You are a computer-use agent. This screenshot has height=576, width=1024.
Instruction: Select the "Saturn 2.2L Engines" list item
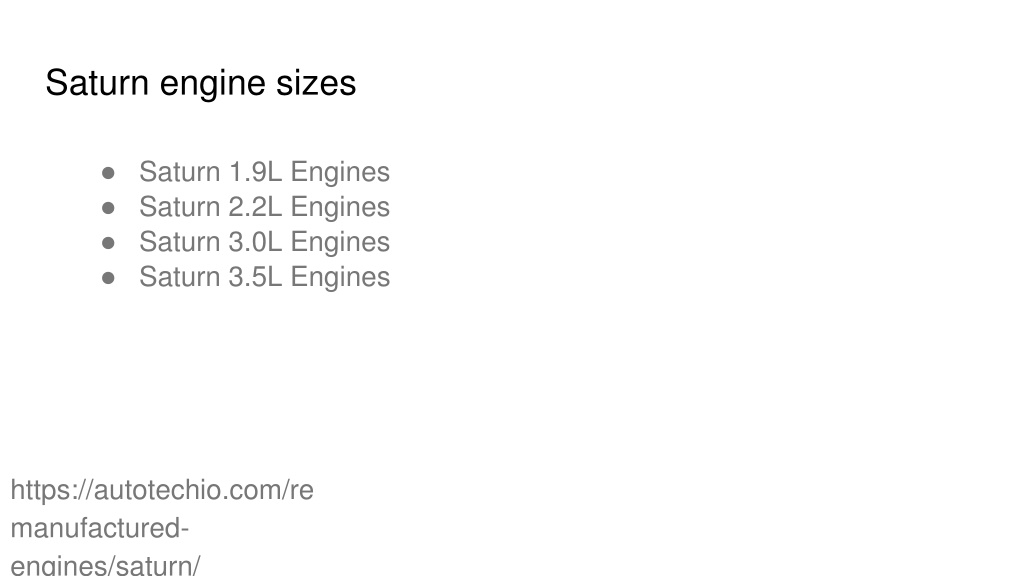(264, 207)
